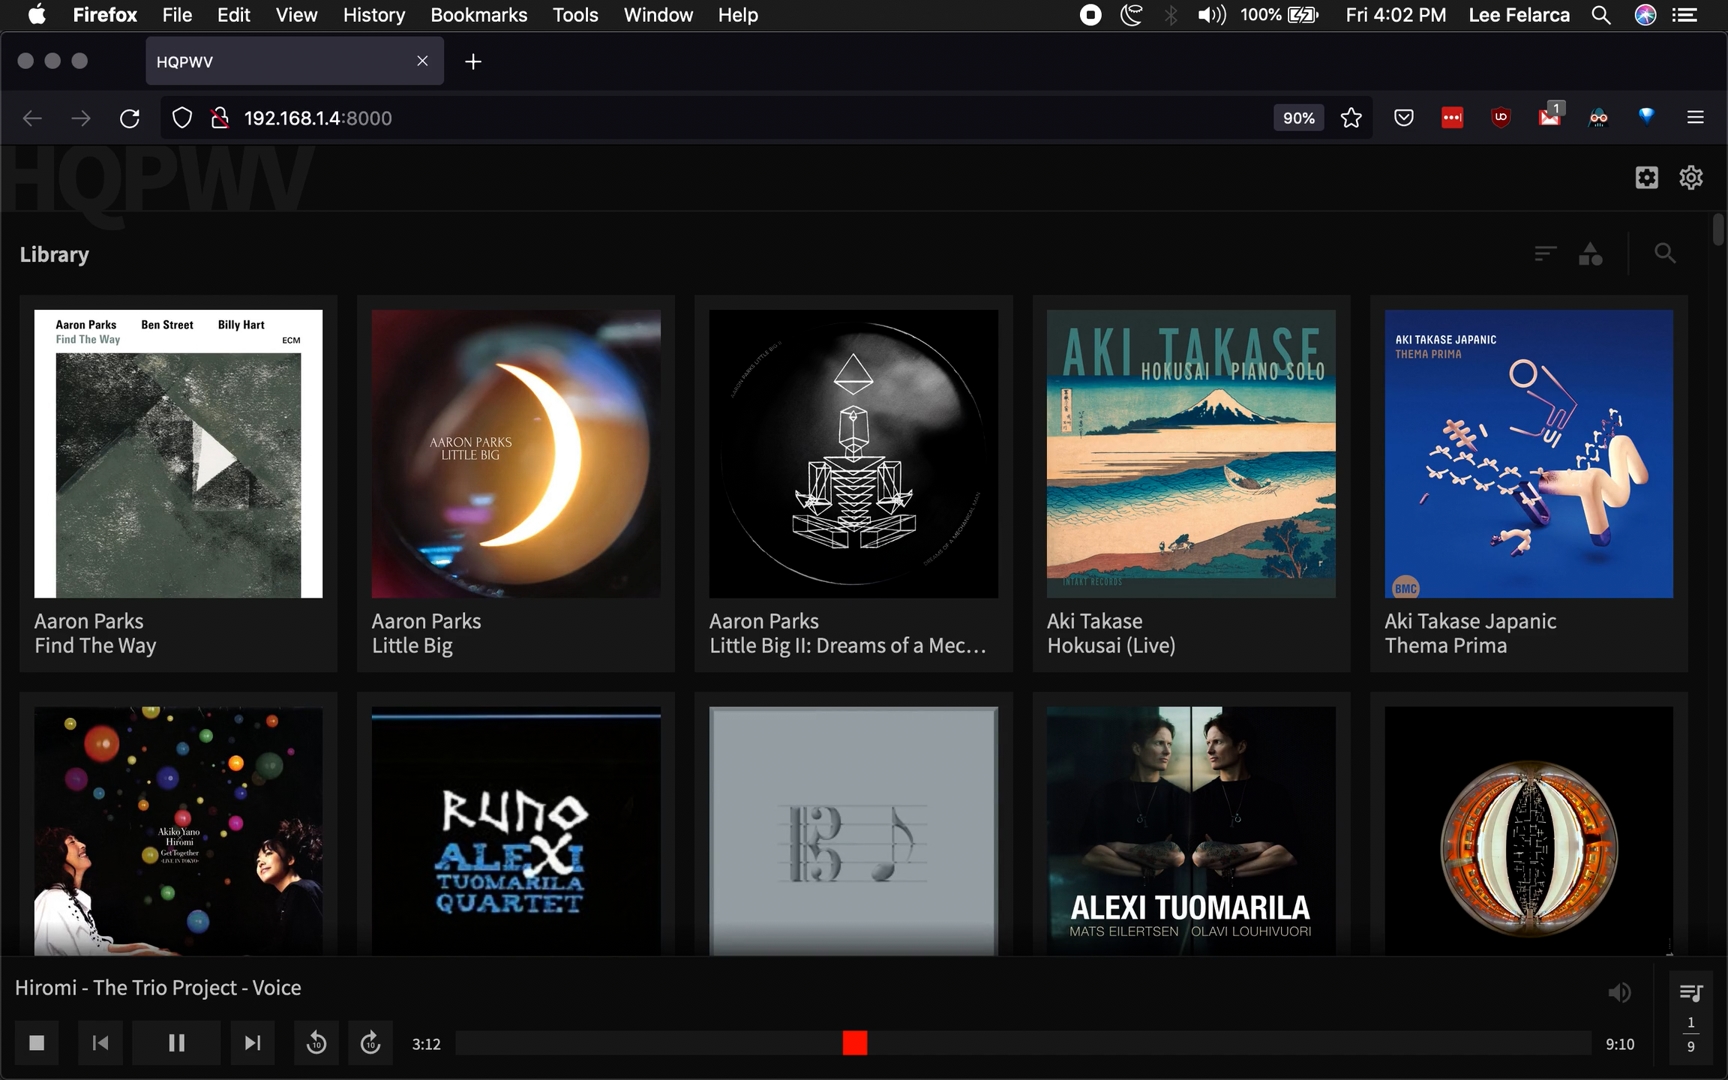
Task: Open the Alexi Tuomarila trio album cover
Action: (x=1191, y=831)
